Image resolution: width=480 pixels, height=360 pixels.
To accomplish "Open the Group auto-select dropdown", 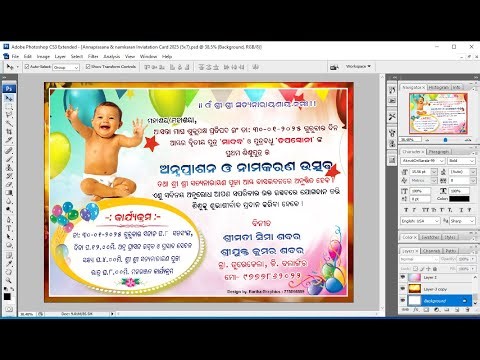I will pos(66,67).
